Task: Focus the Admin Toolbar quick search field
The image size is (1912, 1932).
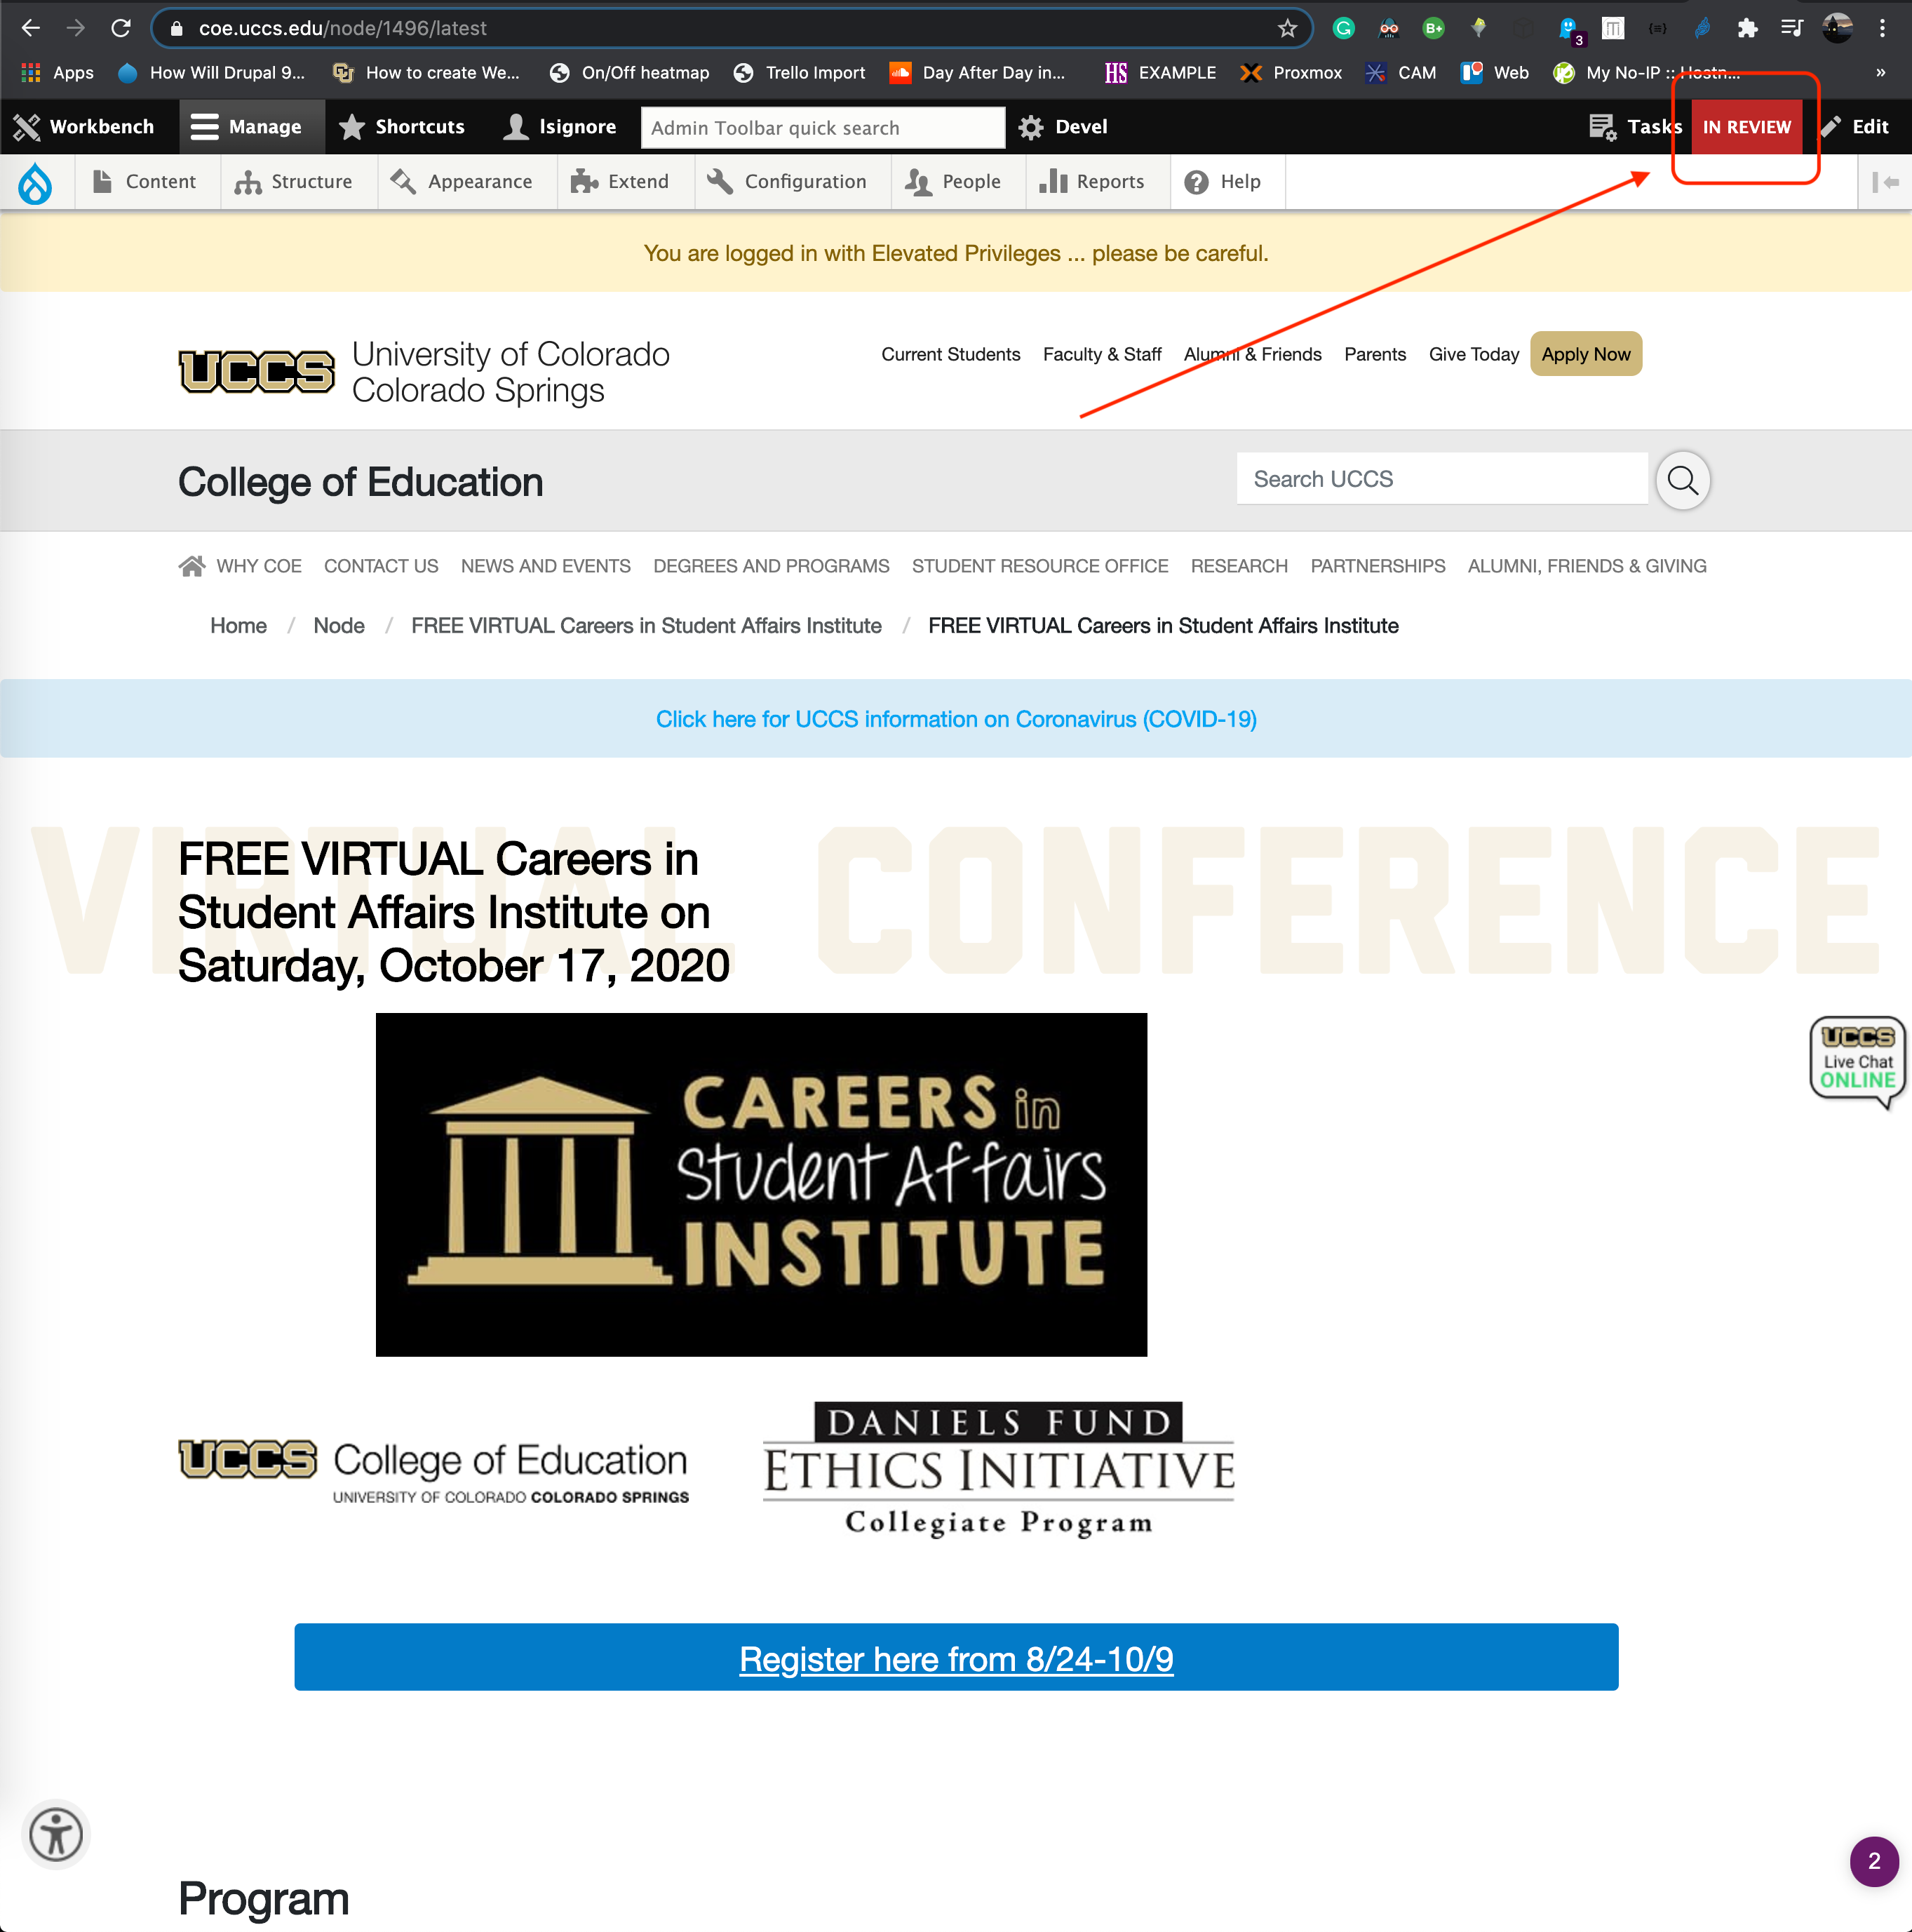Action: (822, 128)
